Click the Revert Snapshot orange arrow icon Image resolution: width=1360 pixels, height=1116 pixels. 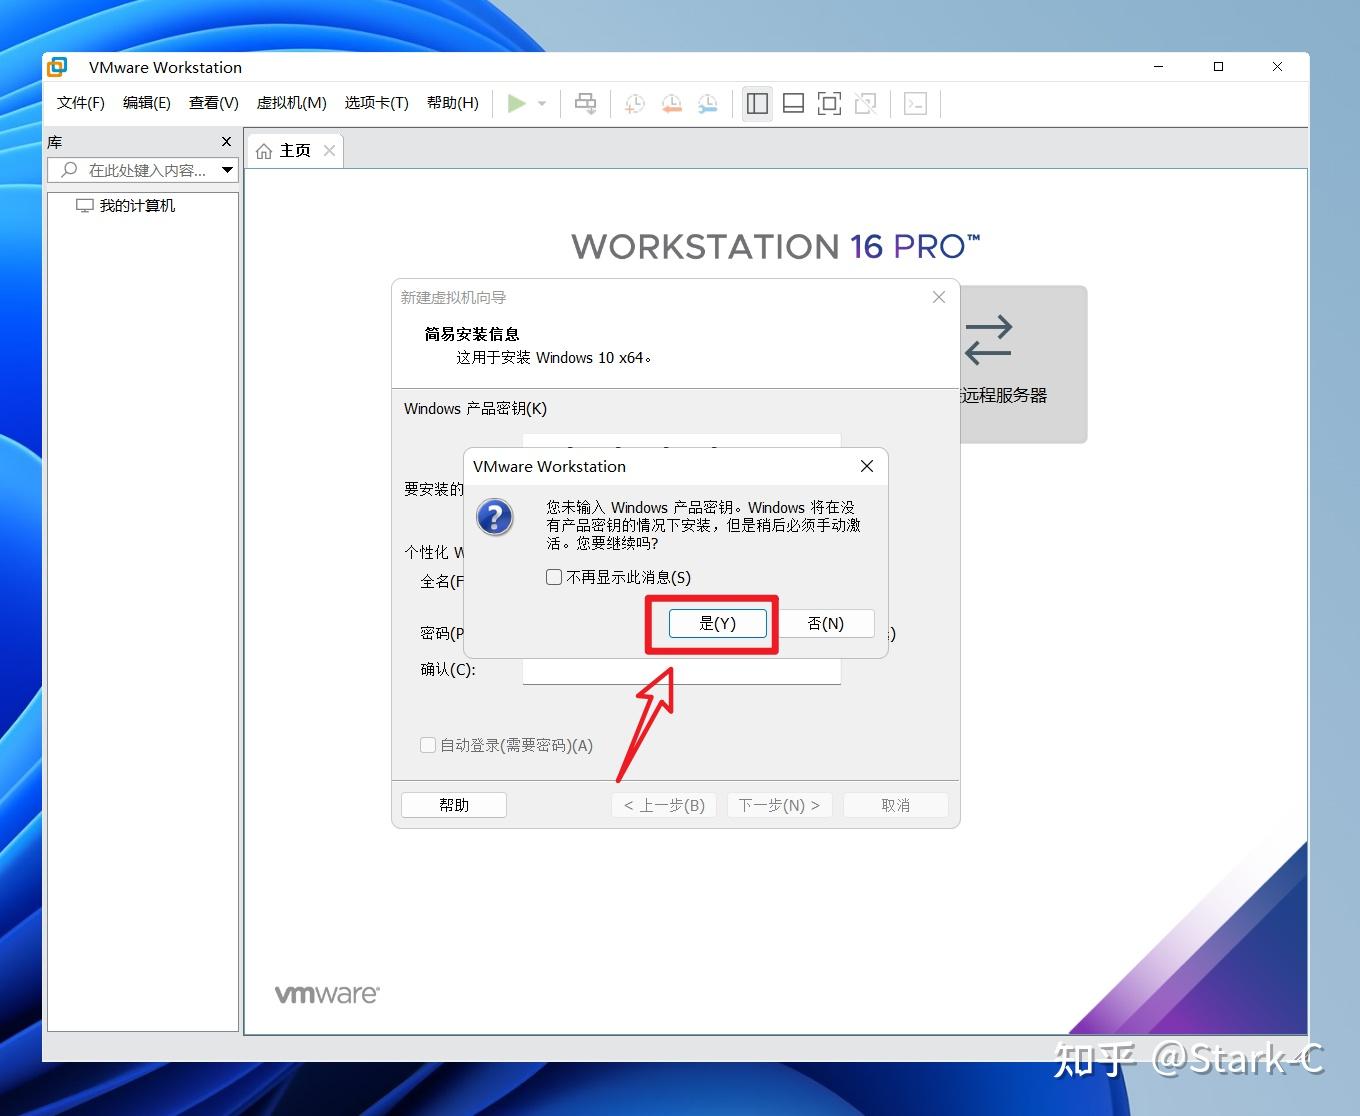[x=671, y=103]
